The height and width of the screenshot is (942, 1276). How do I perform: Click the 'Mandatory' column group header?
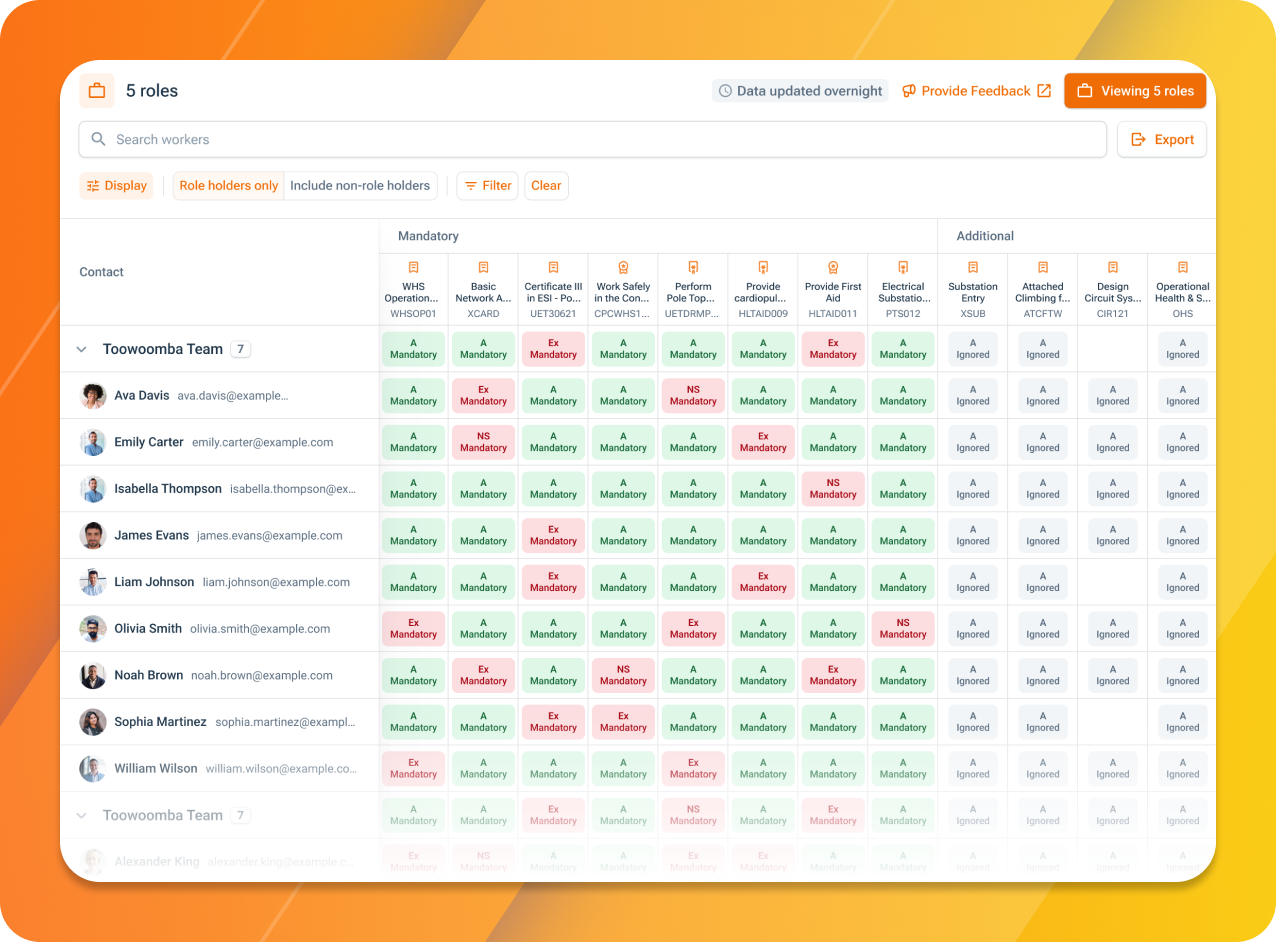(428, 236)
